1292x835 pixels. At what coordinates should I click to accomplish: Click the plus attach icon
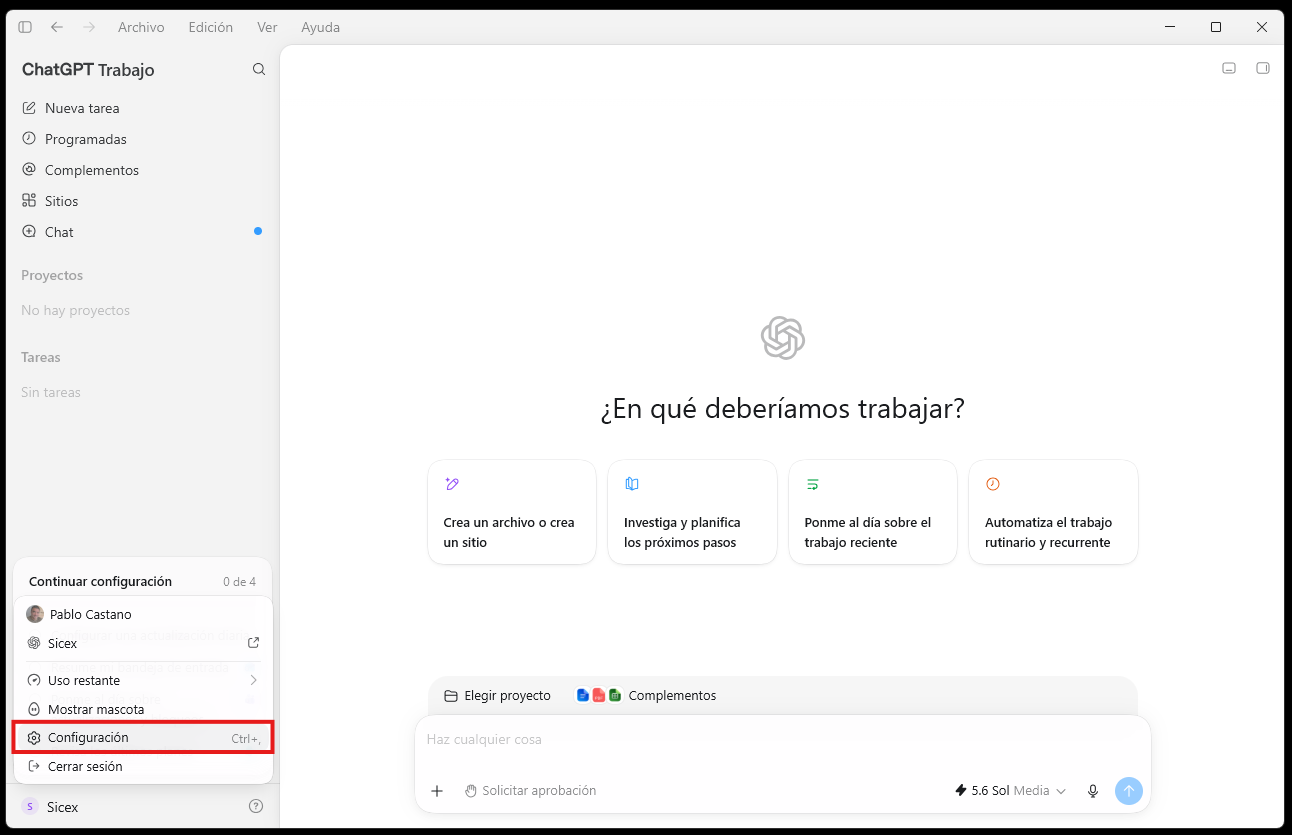tap(437, 791)
